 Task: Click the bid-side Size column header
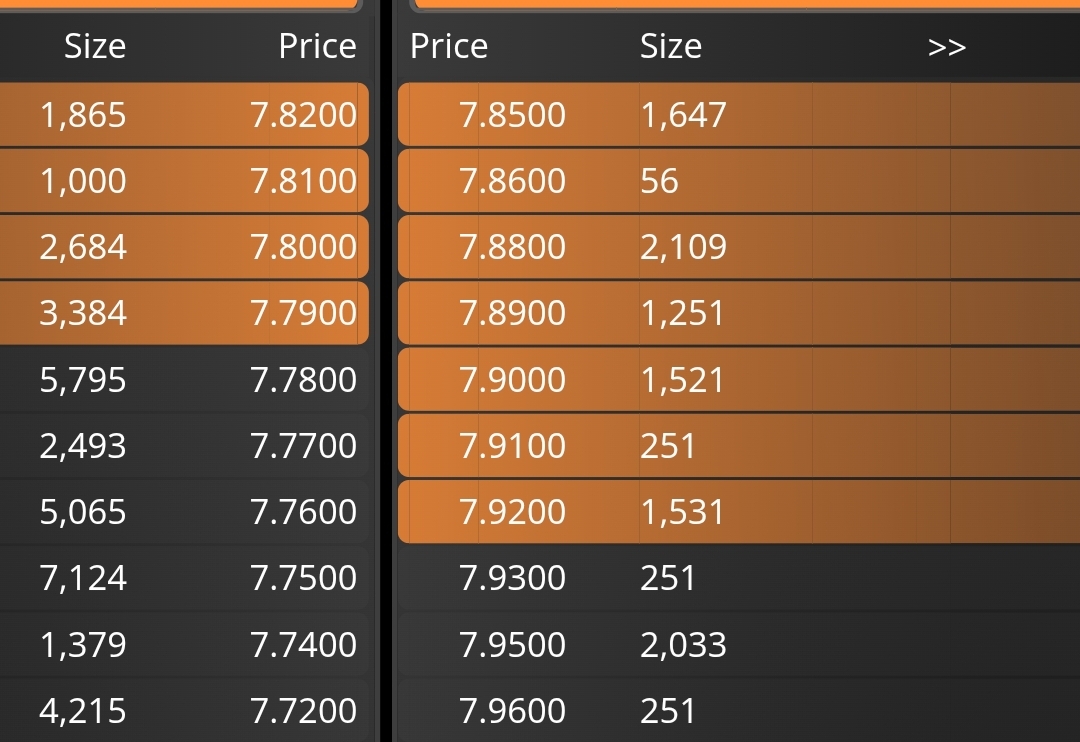95,46
